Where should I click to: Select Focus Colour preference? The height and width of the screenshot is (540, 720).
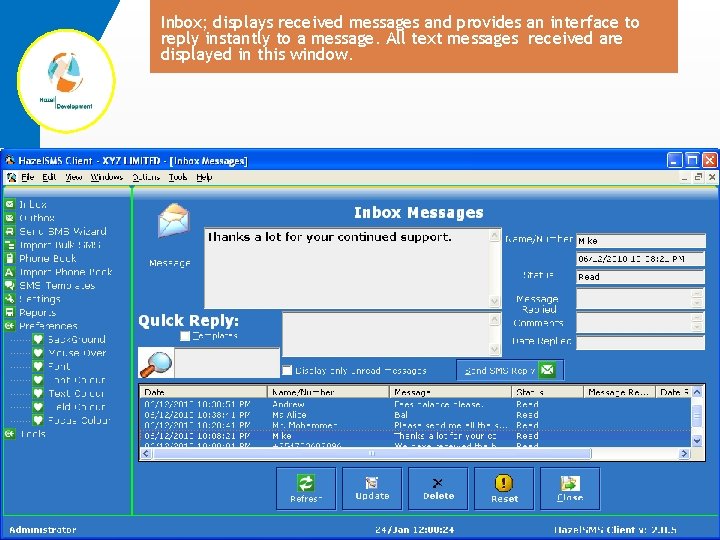(79, 420)
